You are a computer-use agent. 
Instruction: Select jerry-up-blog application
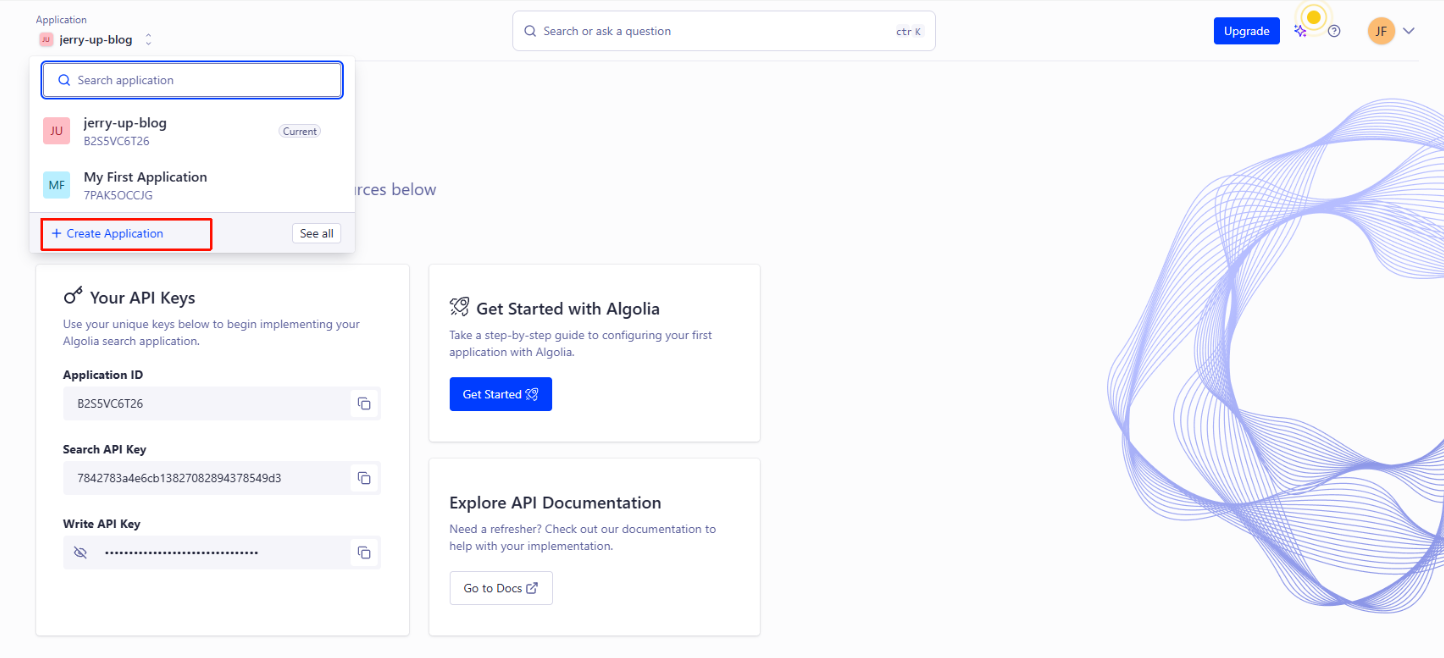192,131
